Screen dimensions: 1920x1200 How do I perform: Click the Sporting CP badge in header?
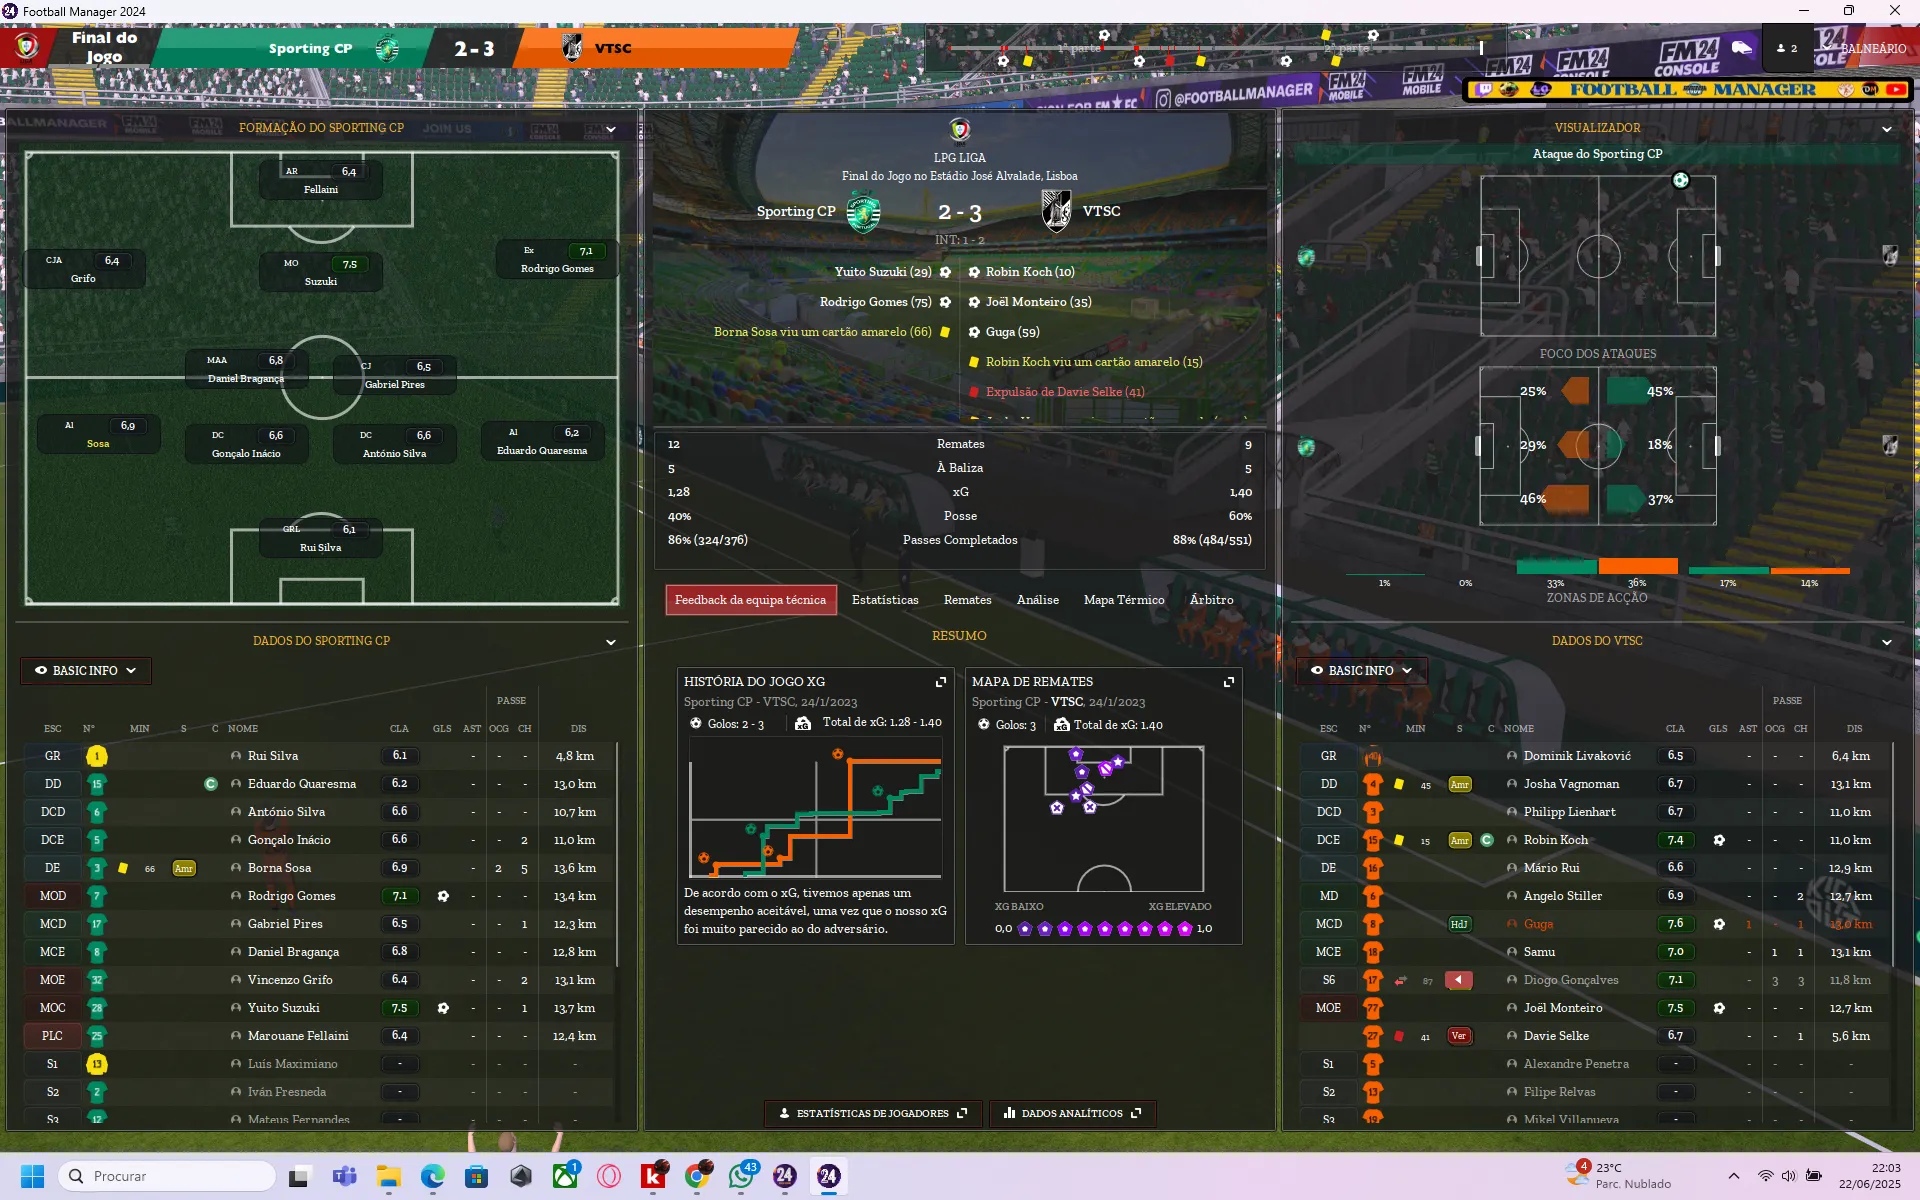(387, 48)
